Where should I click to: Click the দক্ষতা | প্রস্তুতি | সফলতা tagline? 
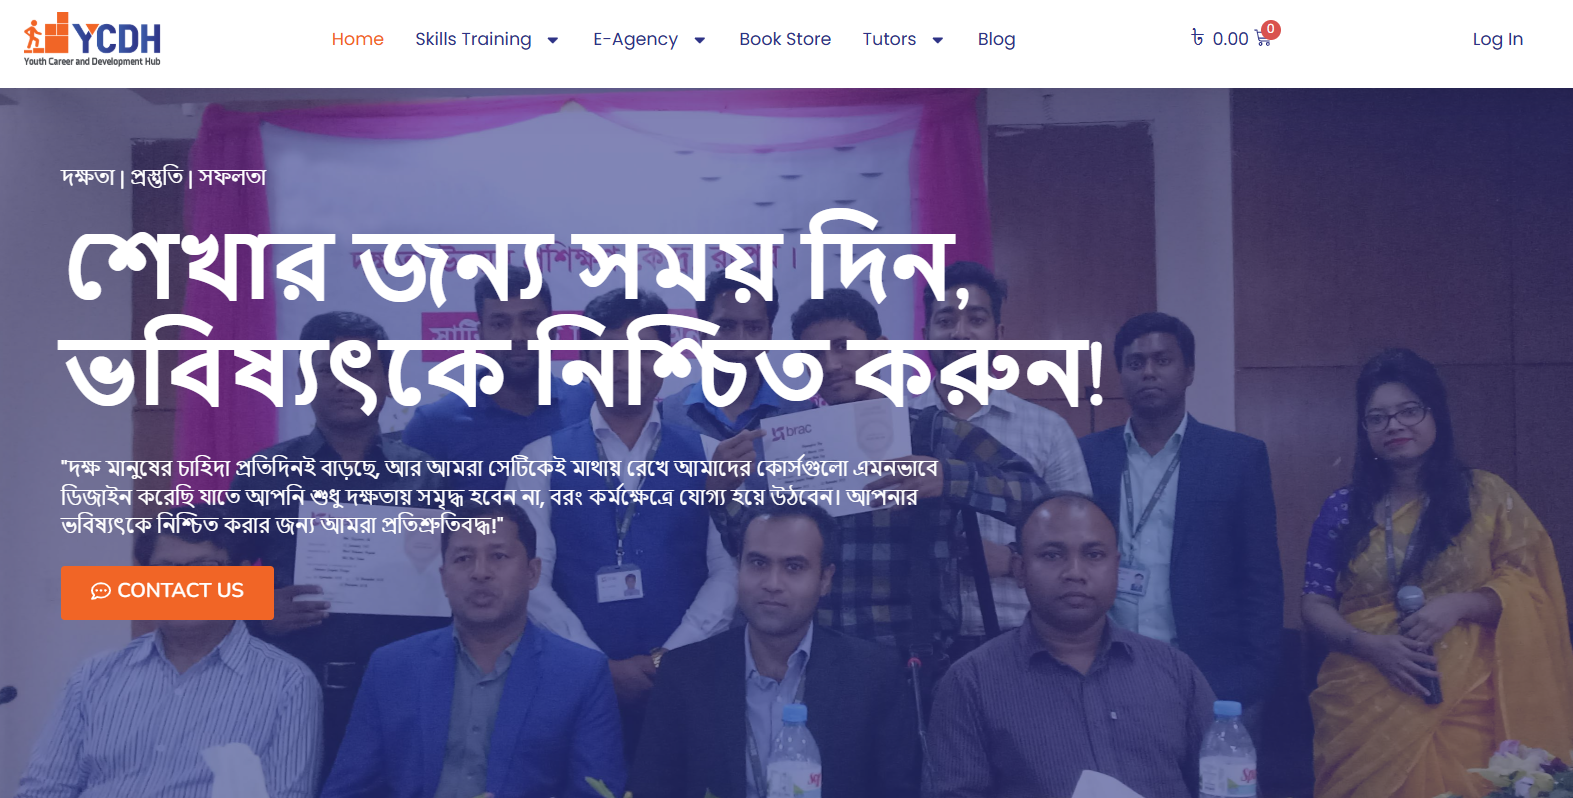pos(164,177)
